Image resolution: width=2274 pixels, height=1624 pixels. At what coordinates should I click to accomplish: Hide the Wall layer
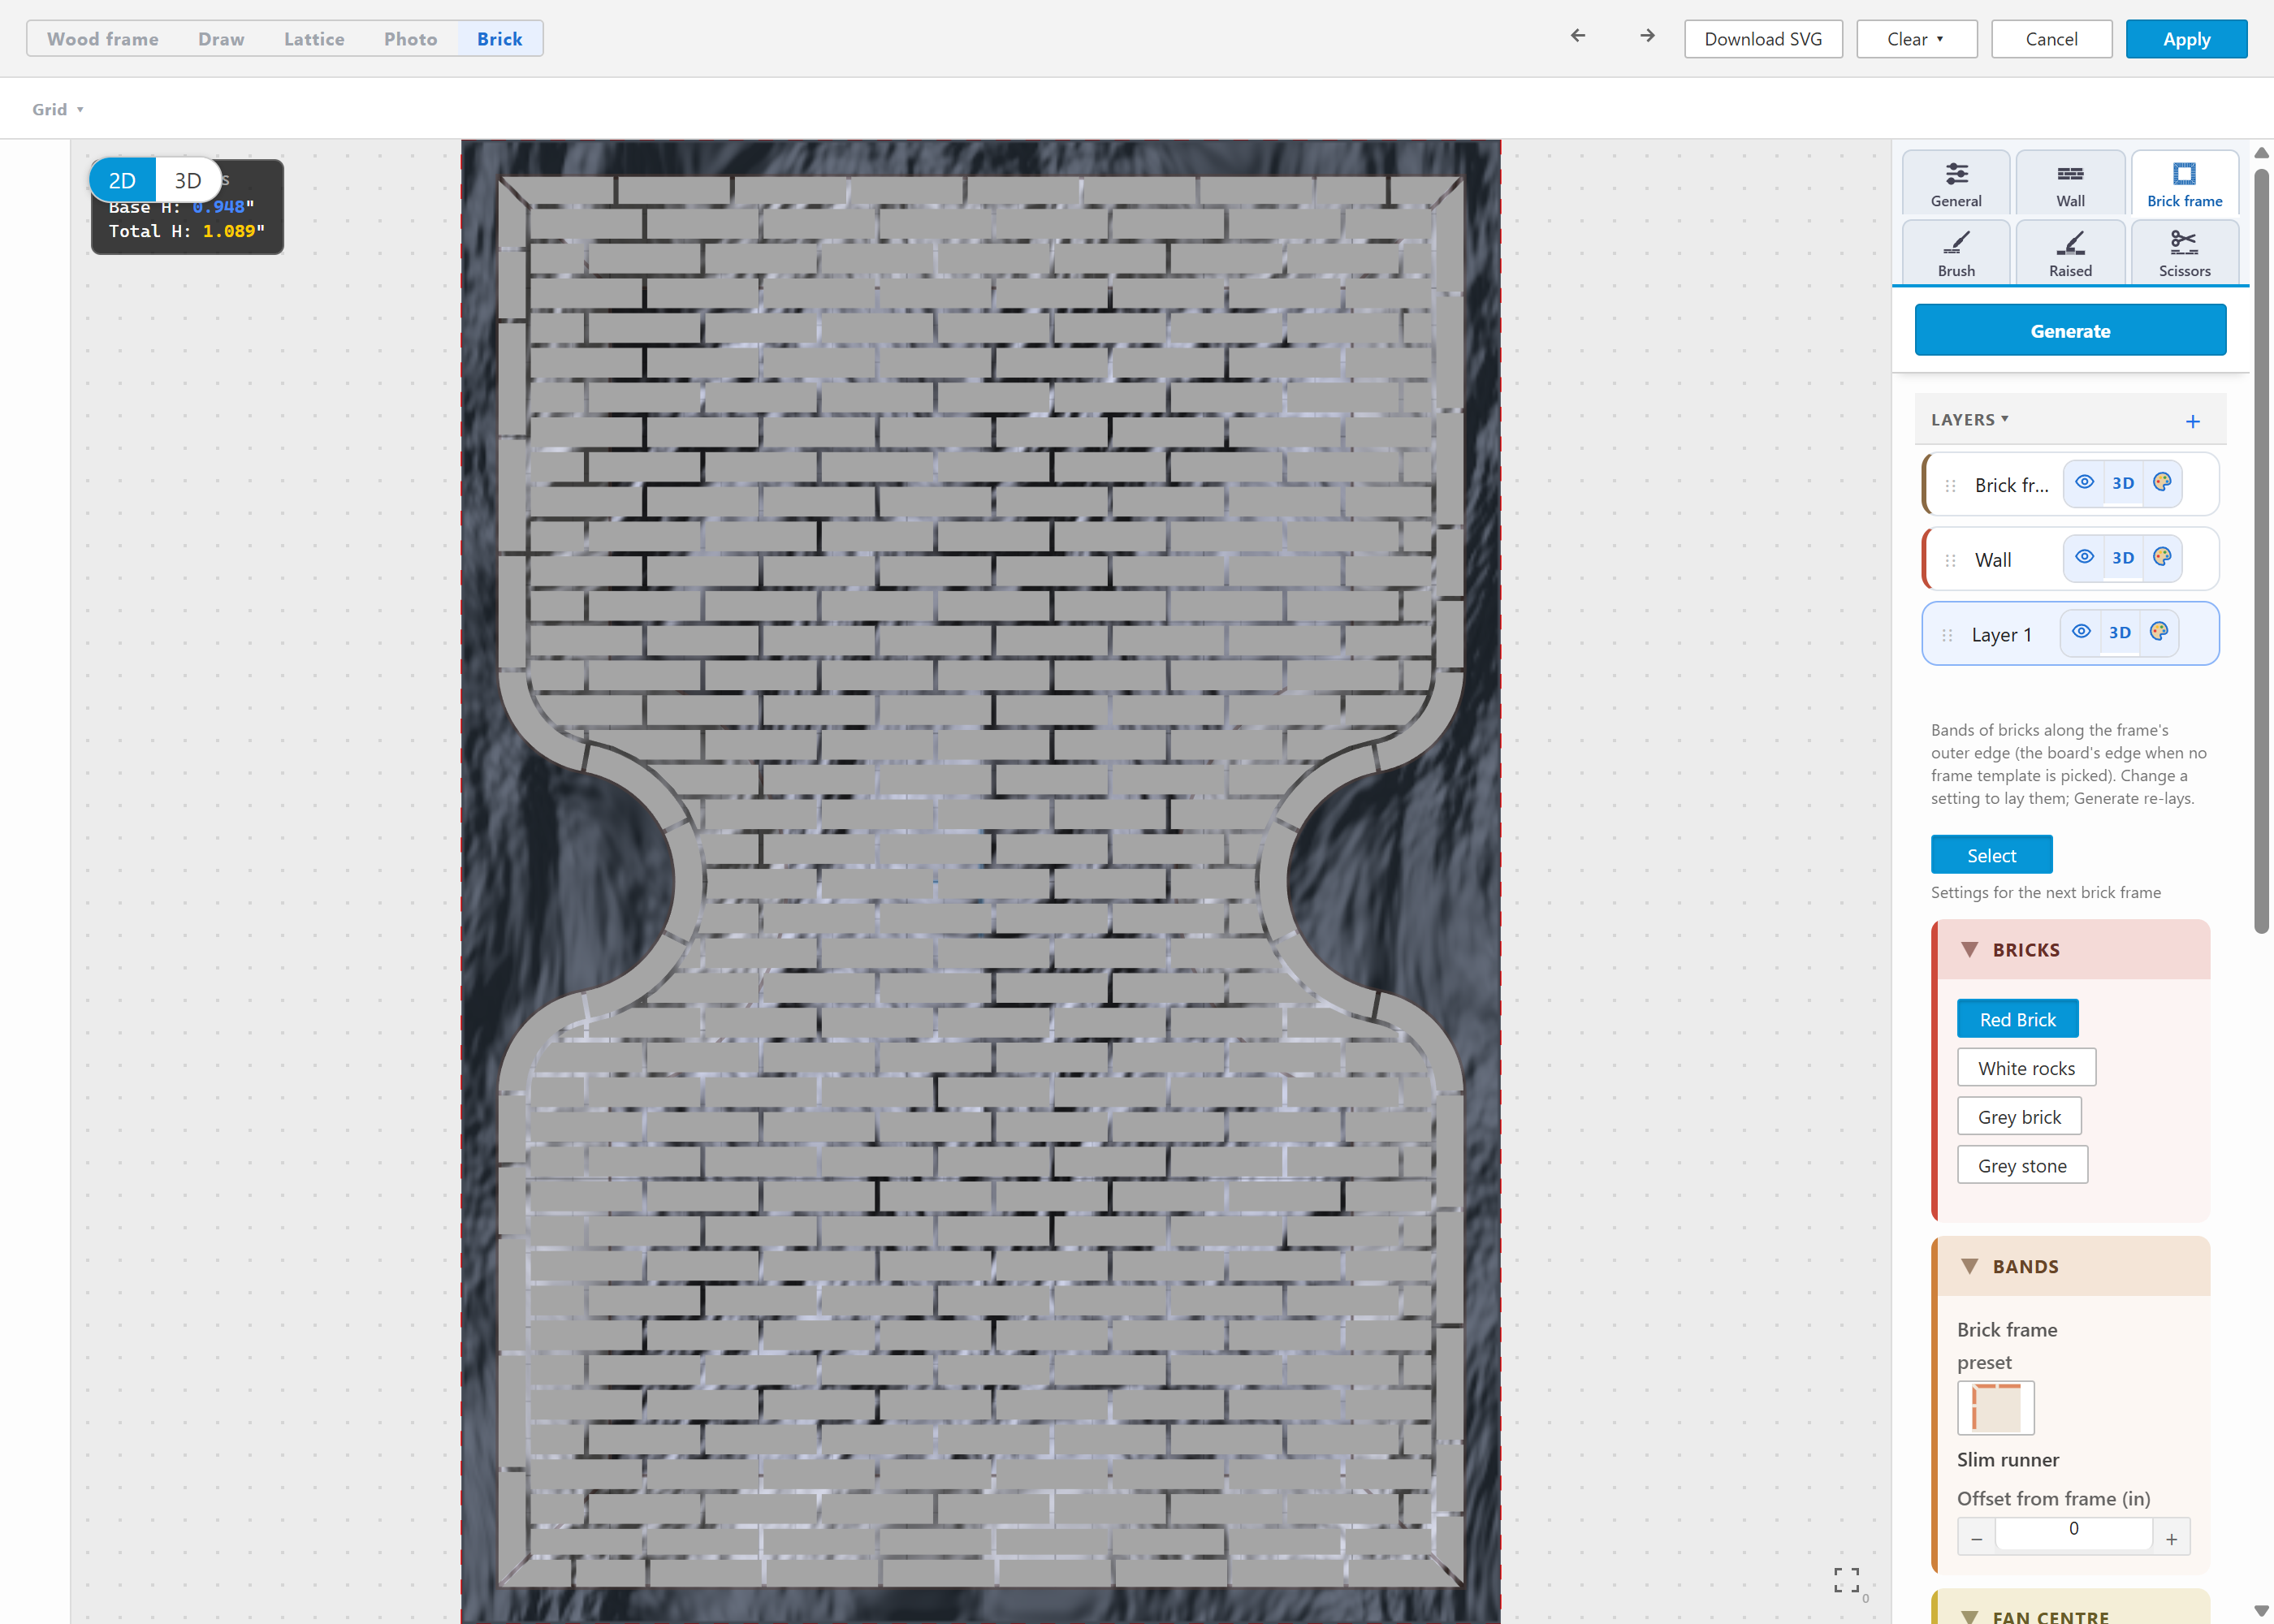tap(2084, 557)
